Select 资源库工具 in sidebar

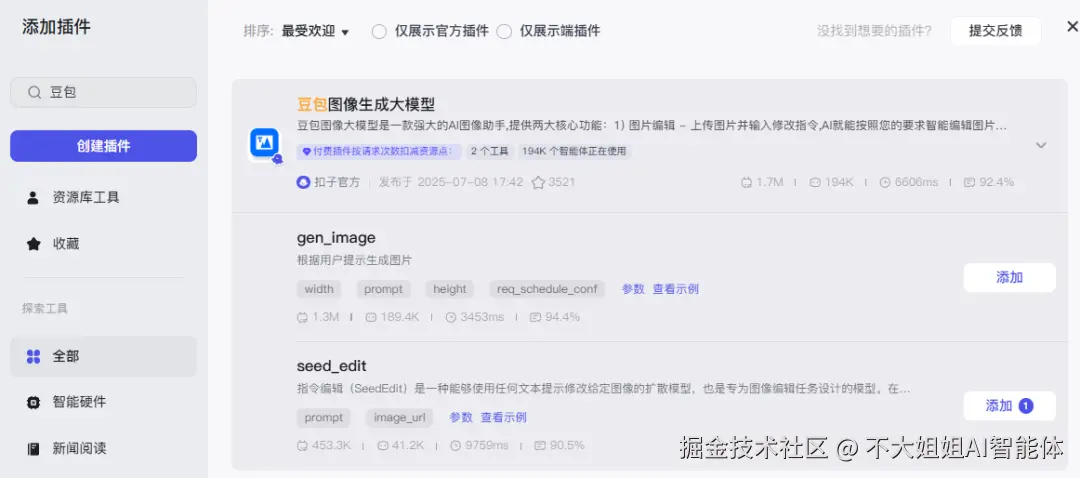(x=103, y=198)
